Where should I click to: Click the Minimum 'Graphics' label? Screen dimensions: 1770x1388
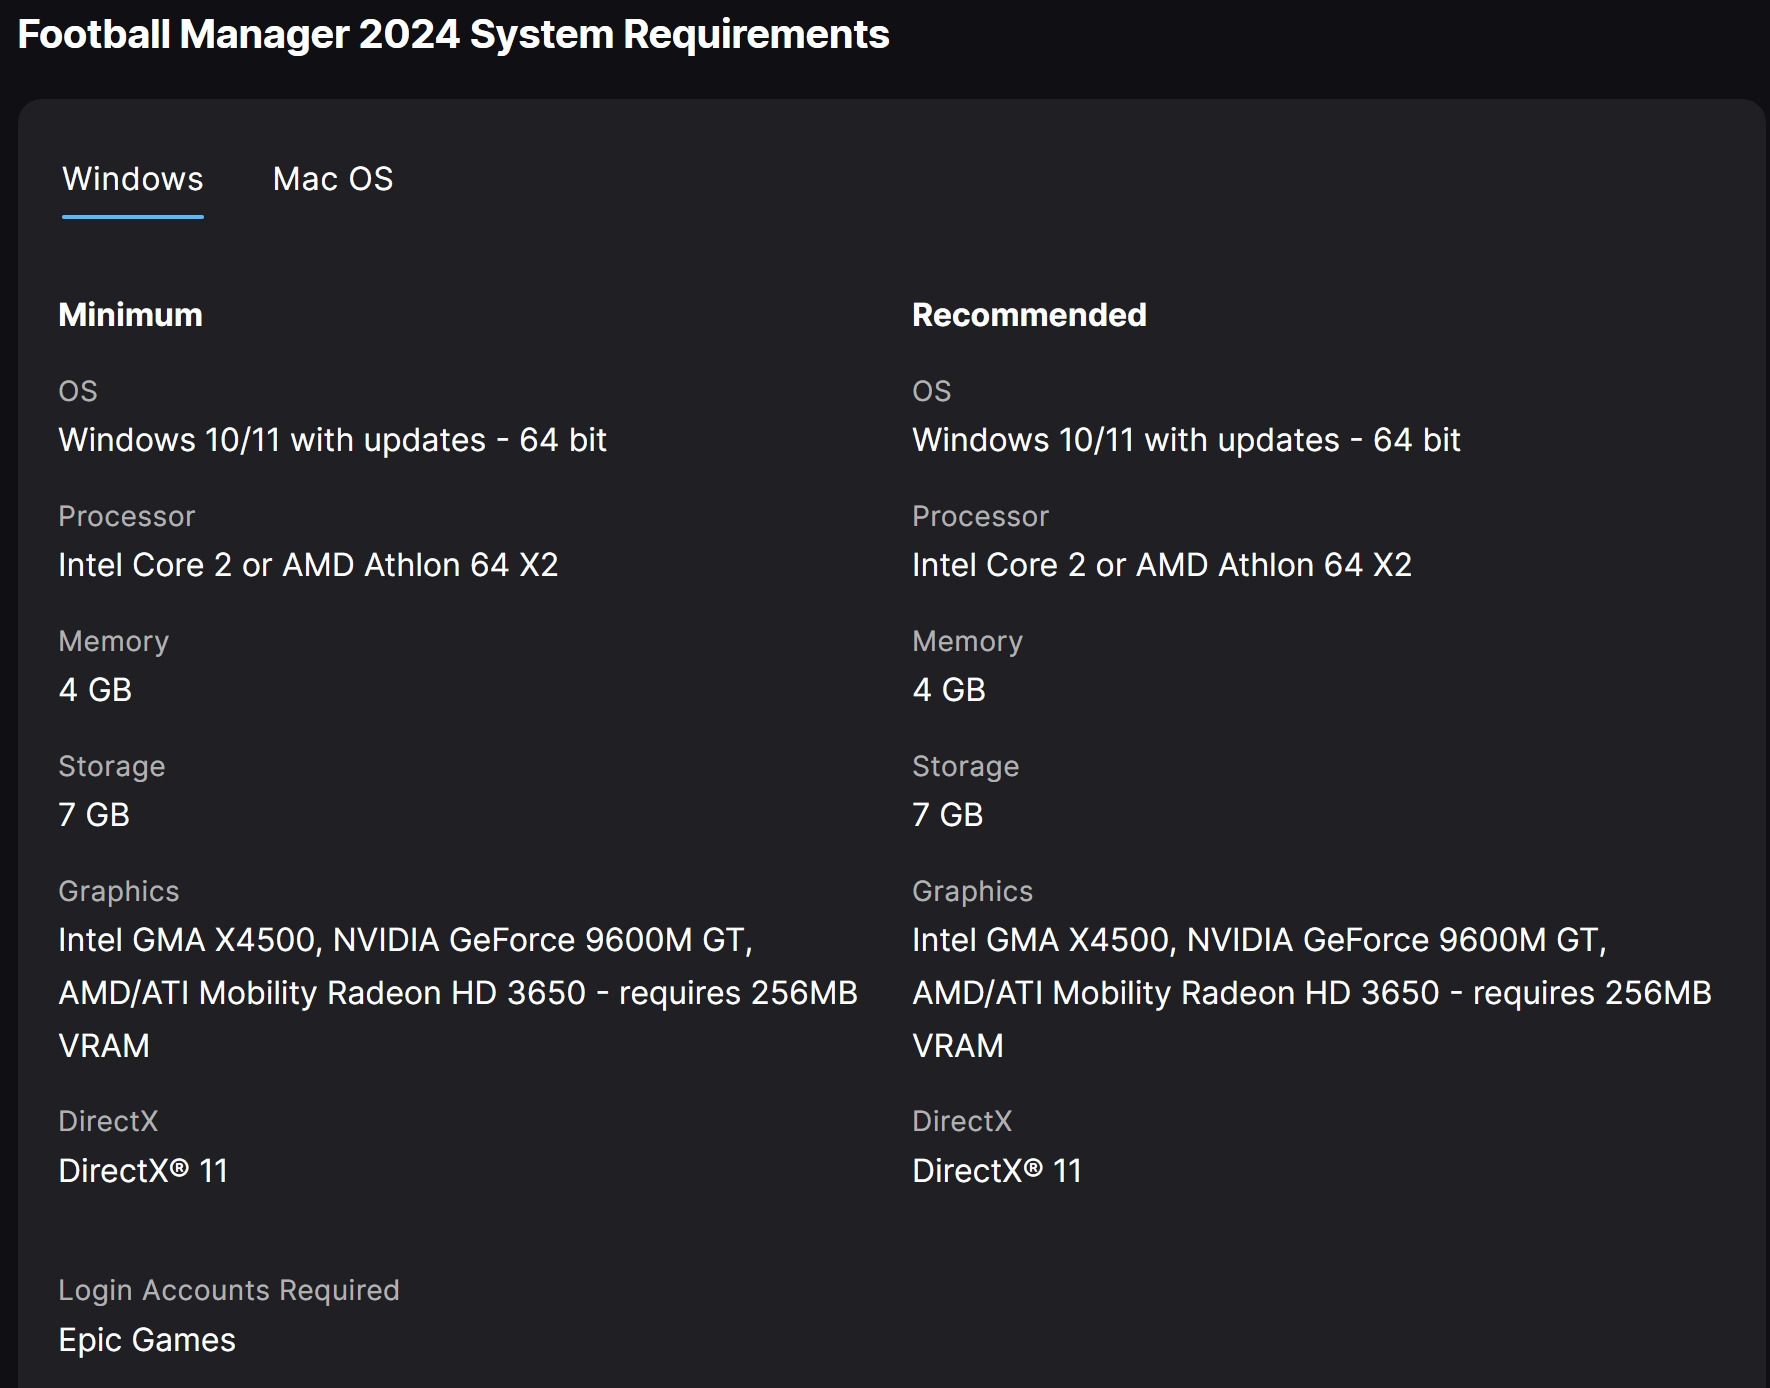point(119,892)
